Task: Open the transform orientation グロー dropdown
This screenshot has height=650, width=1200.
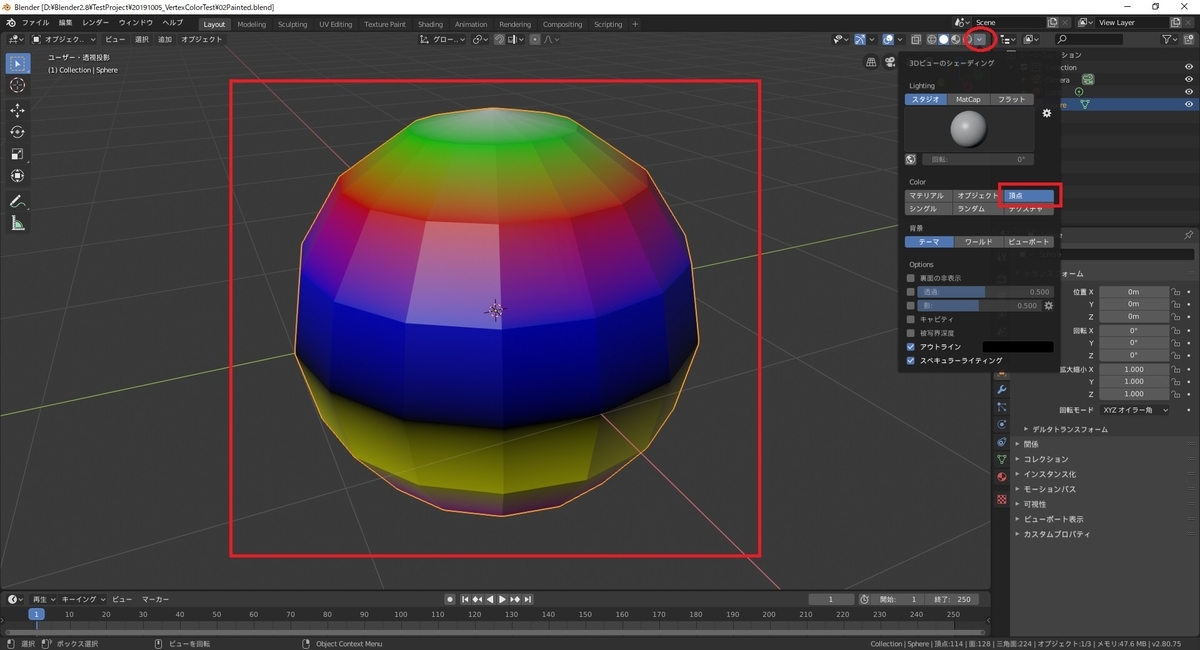Action: click(x=441, y=39)
